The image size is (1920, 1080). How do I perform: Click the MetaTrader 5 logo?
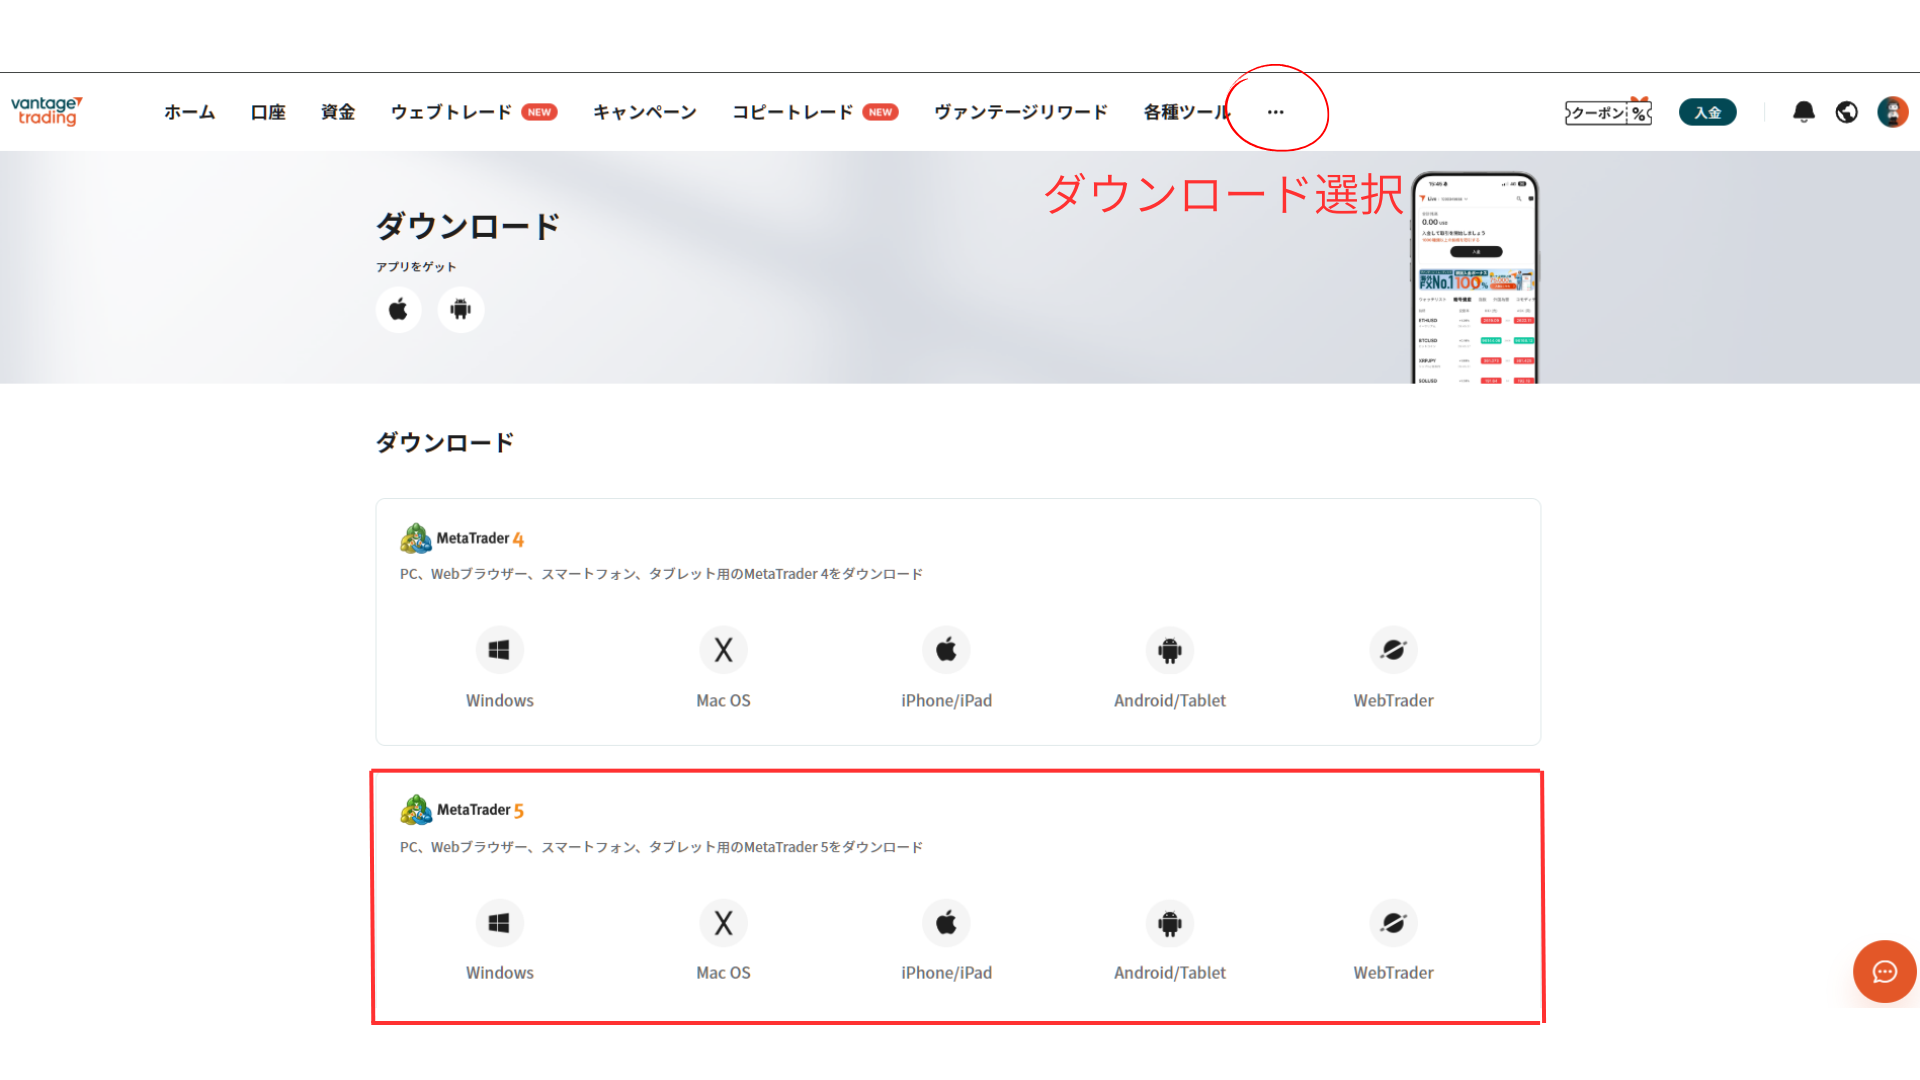462,810
